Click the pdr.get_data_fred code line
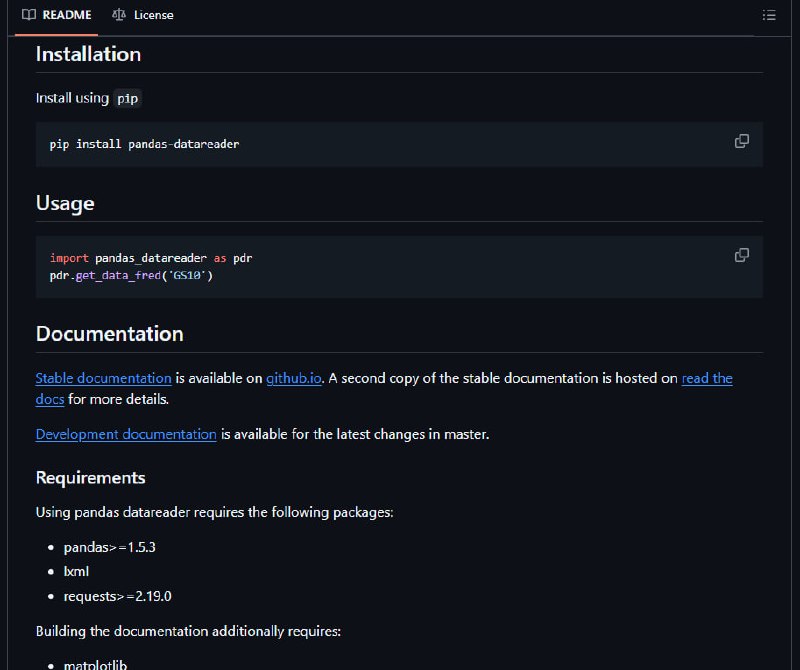Image resolution: width=800 pixels, height=670 pixels. pyautogui.click(x=131, y=276)
